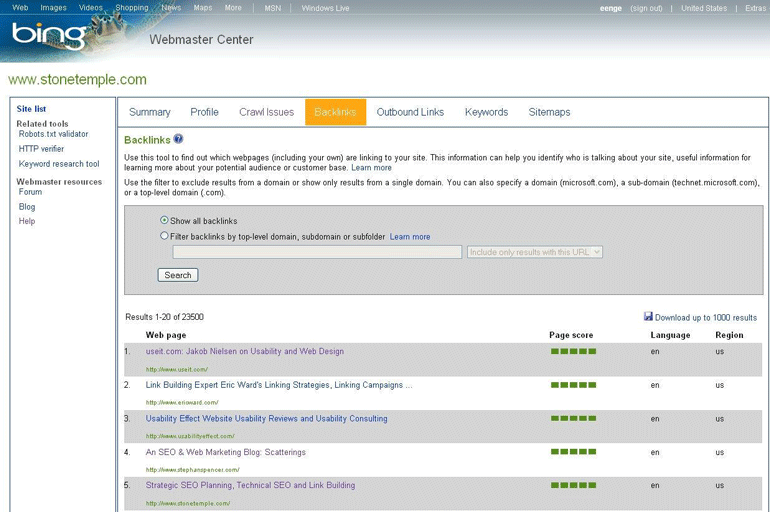Click the backlink filter URL field

click(x=317, y=252)
